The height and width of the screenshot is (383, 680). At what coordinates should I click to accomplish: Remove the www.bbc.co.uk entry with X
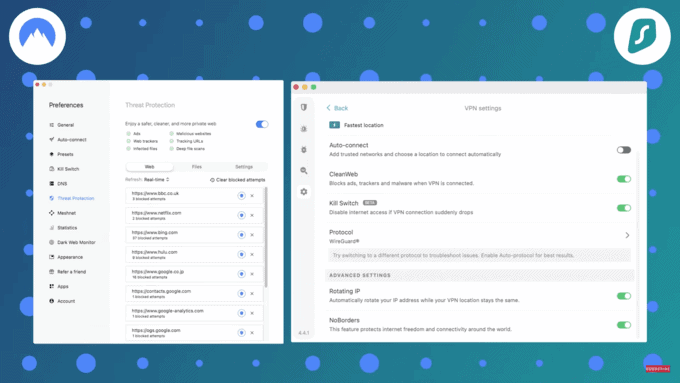coord(252,196)
